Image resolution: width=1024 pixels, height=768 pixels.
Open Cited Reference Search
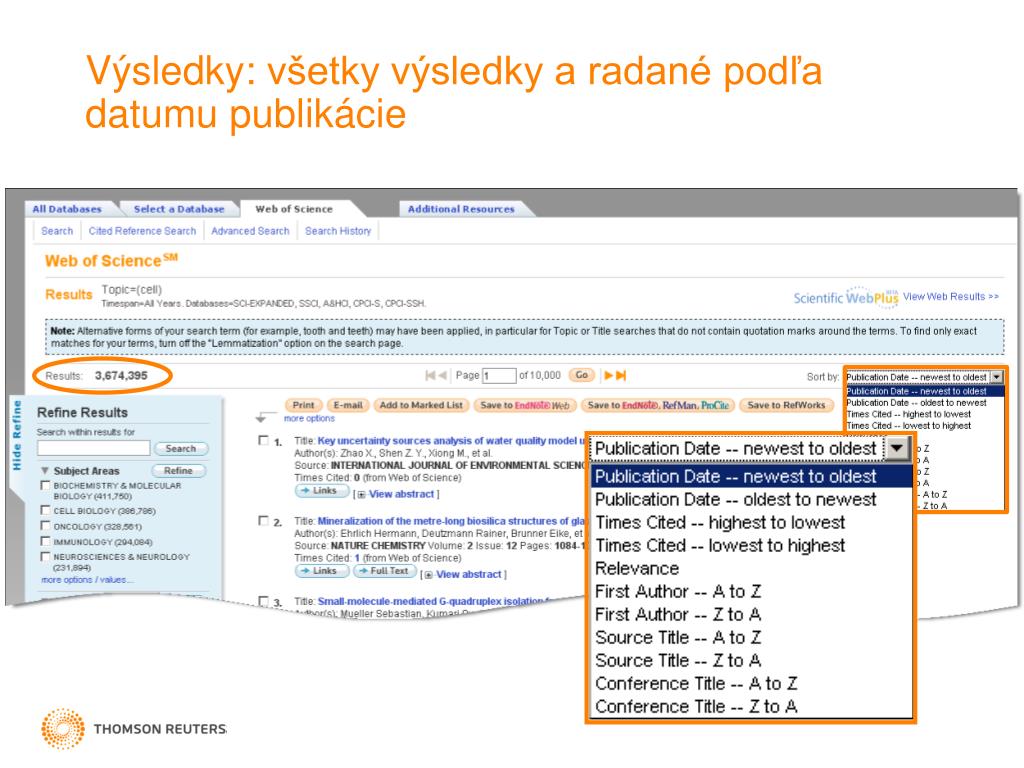point(142,231)
